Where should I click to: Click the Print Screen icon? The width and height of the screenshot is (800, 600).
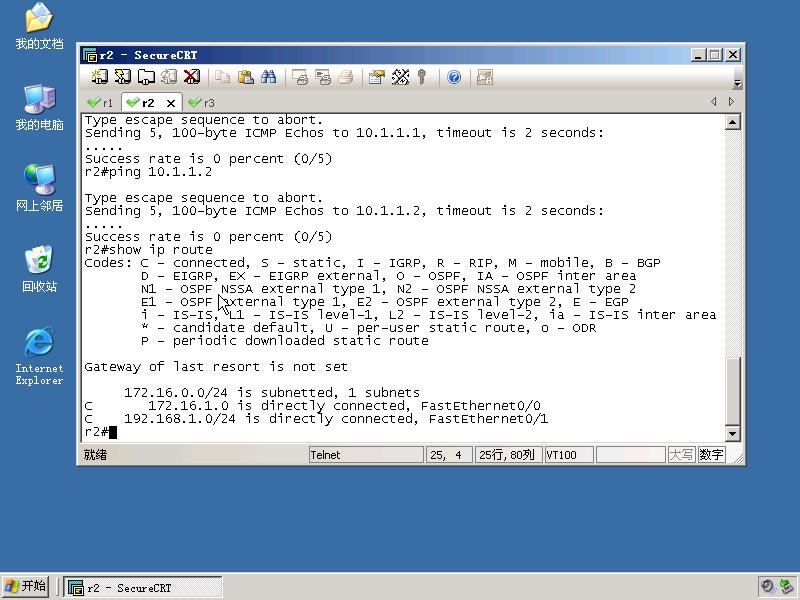click(300, 77)
